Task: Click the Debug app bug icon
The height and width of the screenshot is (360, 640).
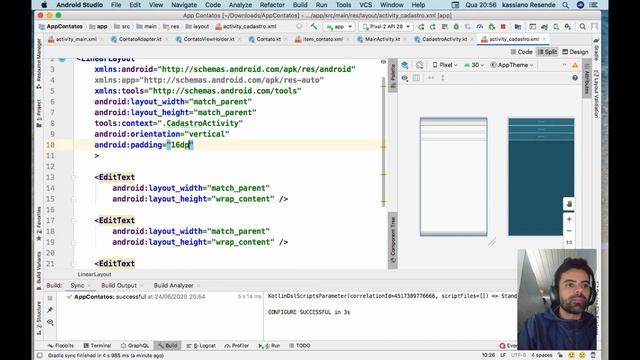Action: click(x=456, y=27)
